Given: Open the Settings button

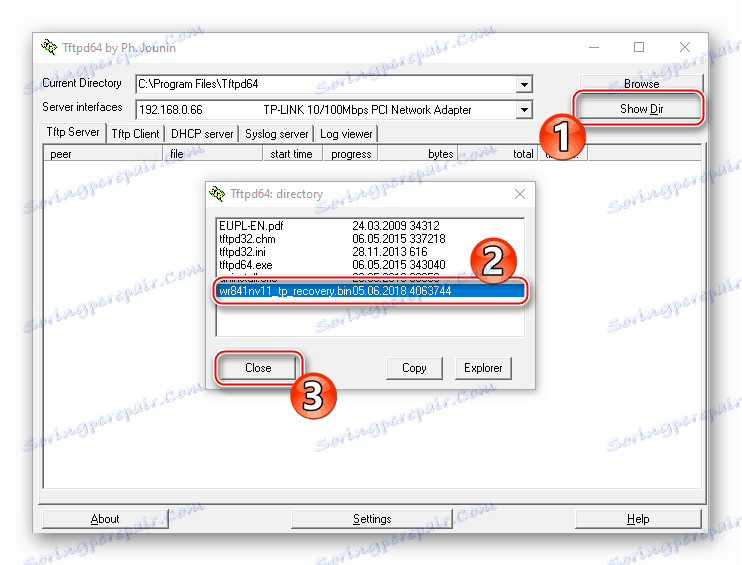Looking at the screenshot, I should coord(372,519).
